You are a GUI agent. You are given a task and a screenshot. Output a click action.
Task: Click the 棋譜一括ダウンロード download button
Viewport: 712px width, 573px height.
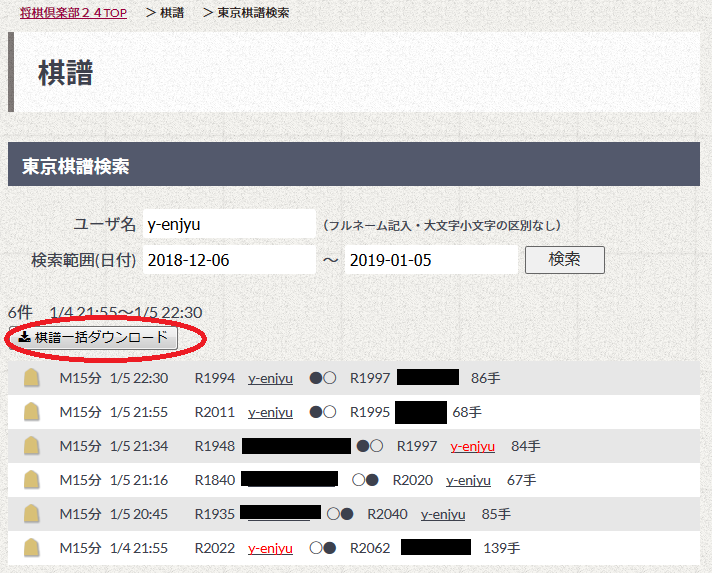click(93, 338)
